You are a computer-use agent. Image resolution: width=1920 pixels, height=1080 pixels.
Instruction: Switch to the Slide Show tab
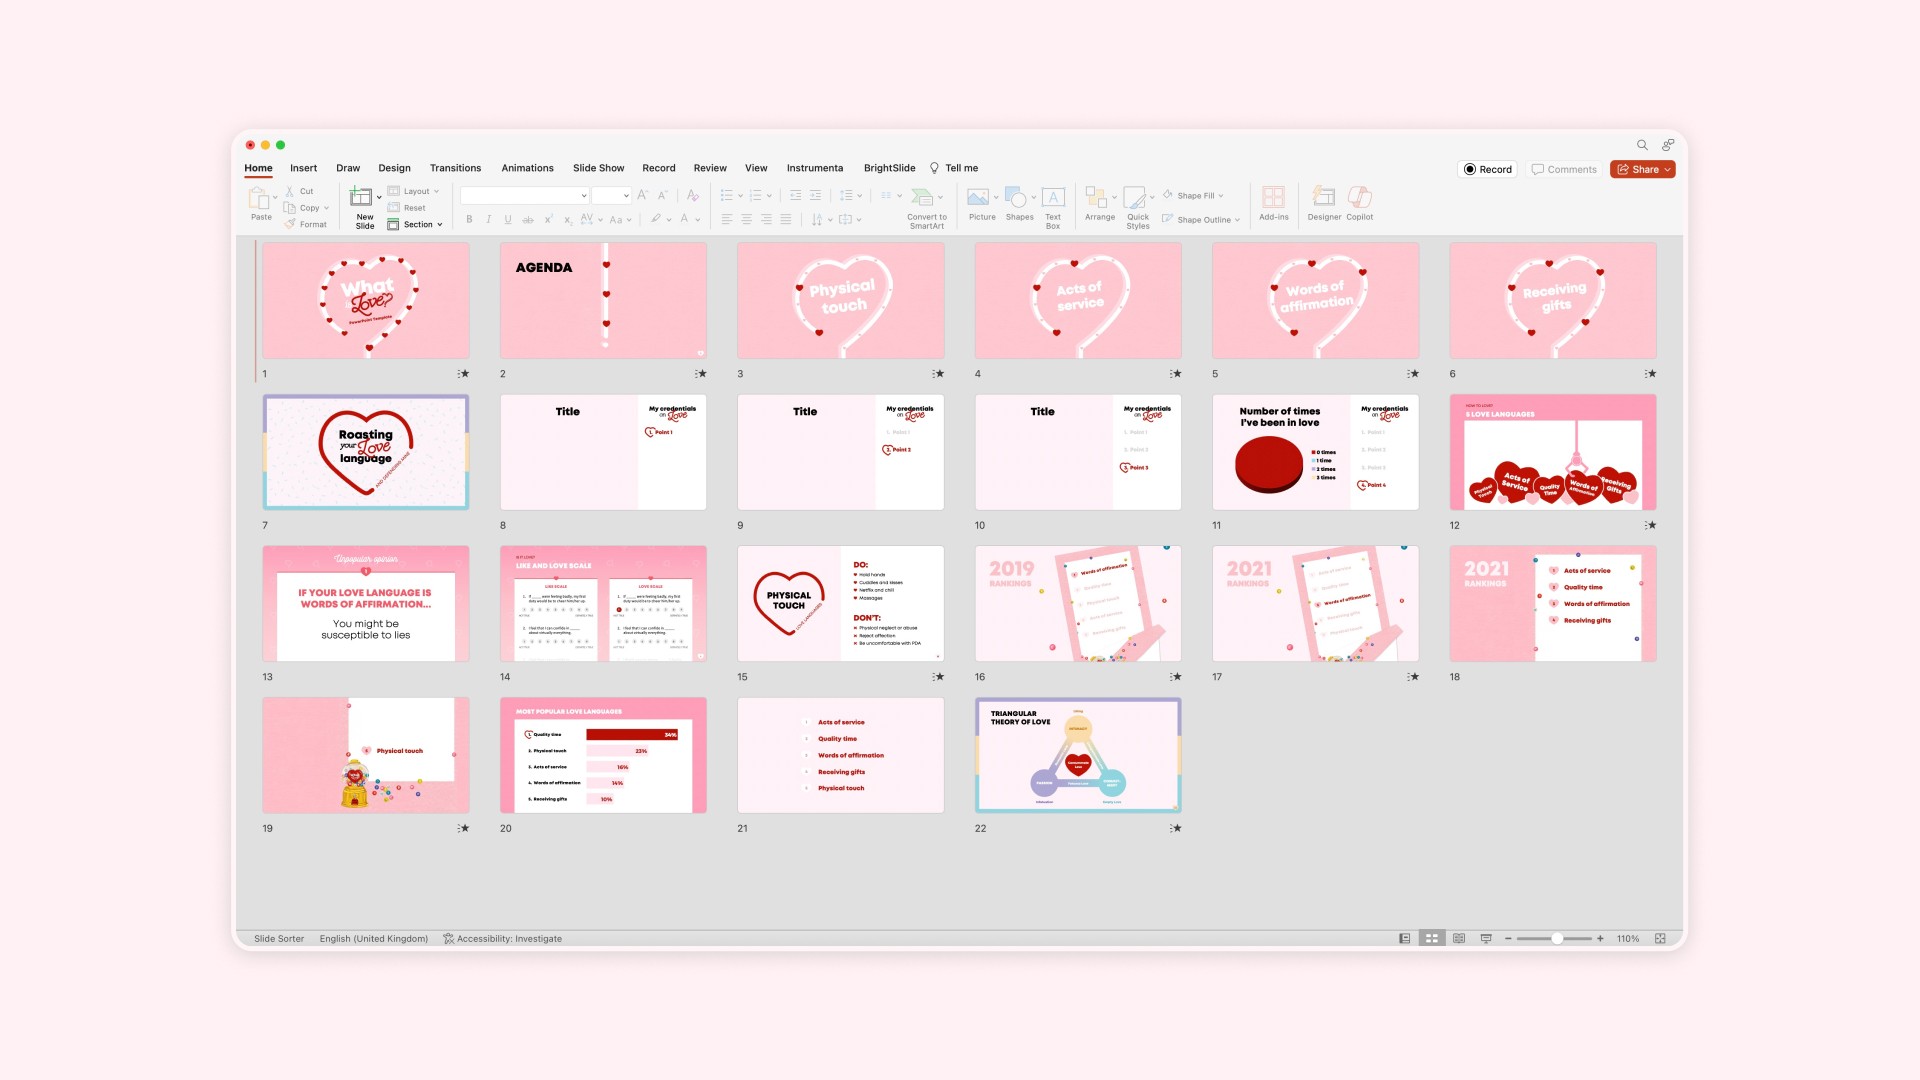(598, 168)
